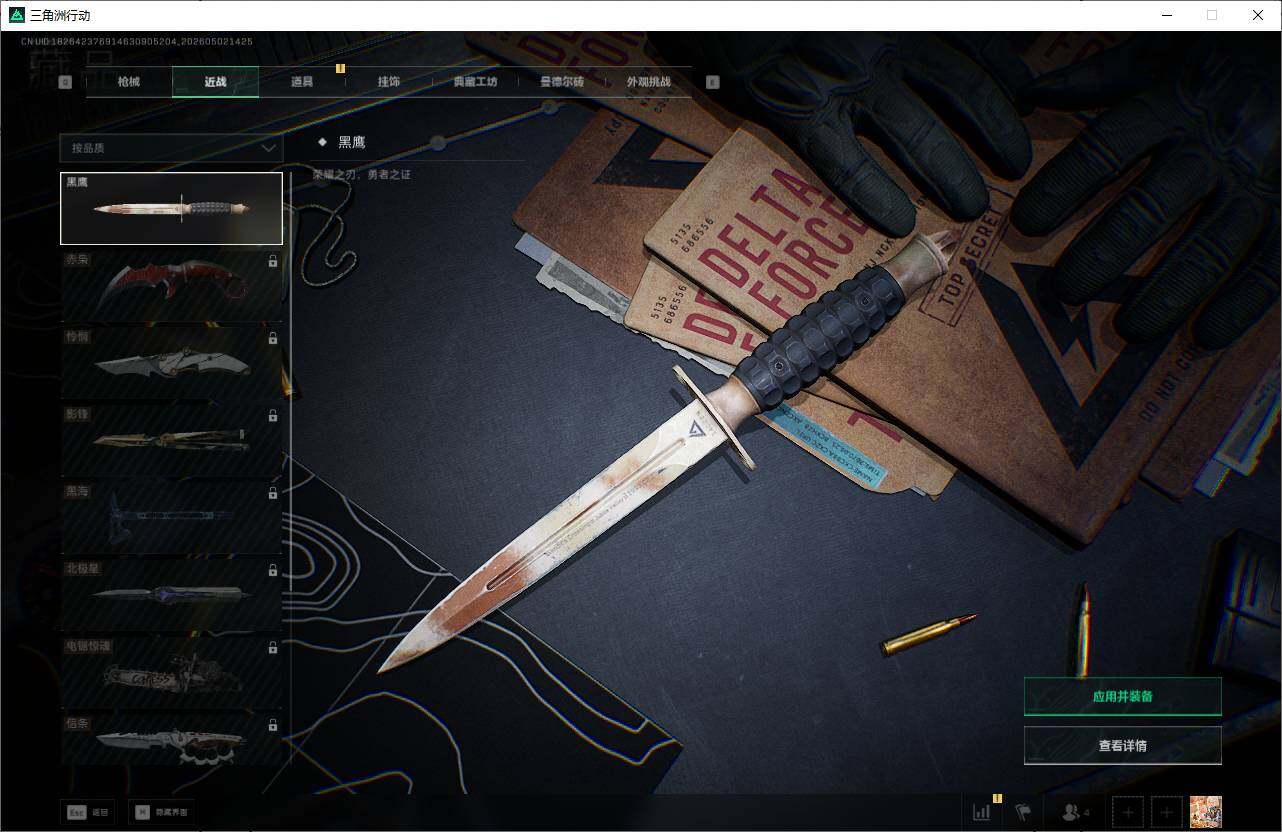Select the 近战 tab
This screenshot has width=1282, height=832.
click(215, 82)
